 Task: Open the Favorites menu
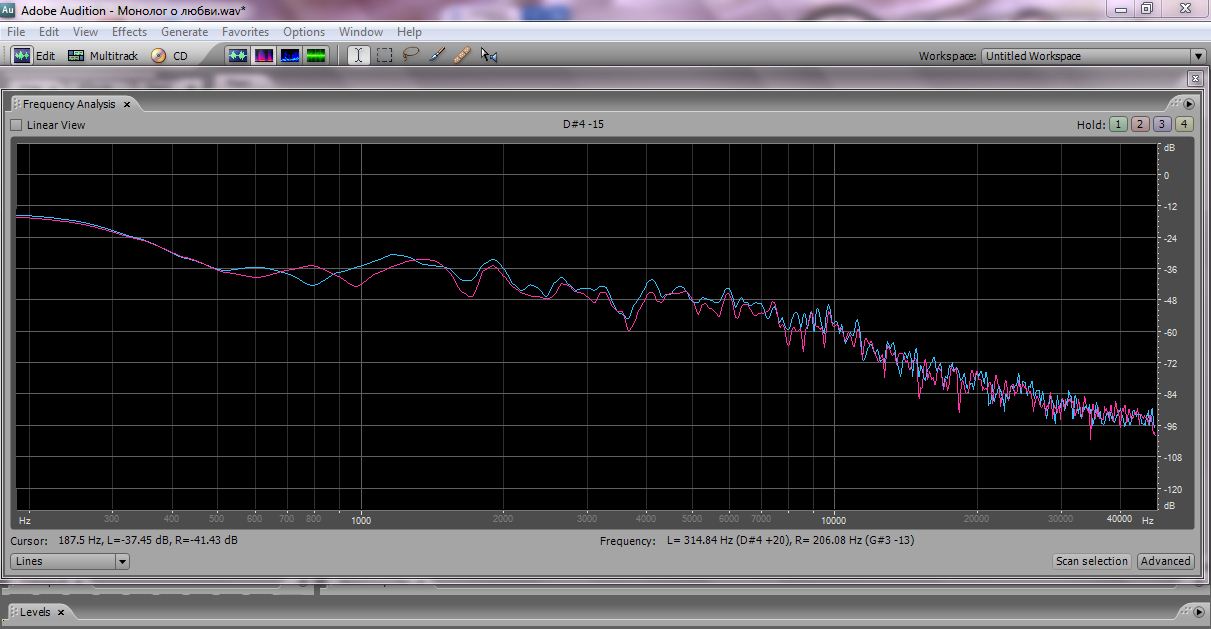pyautogui.click(x=245, y=32)
